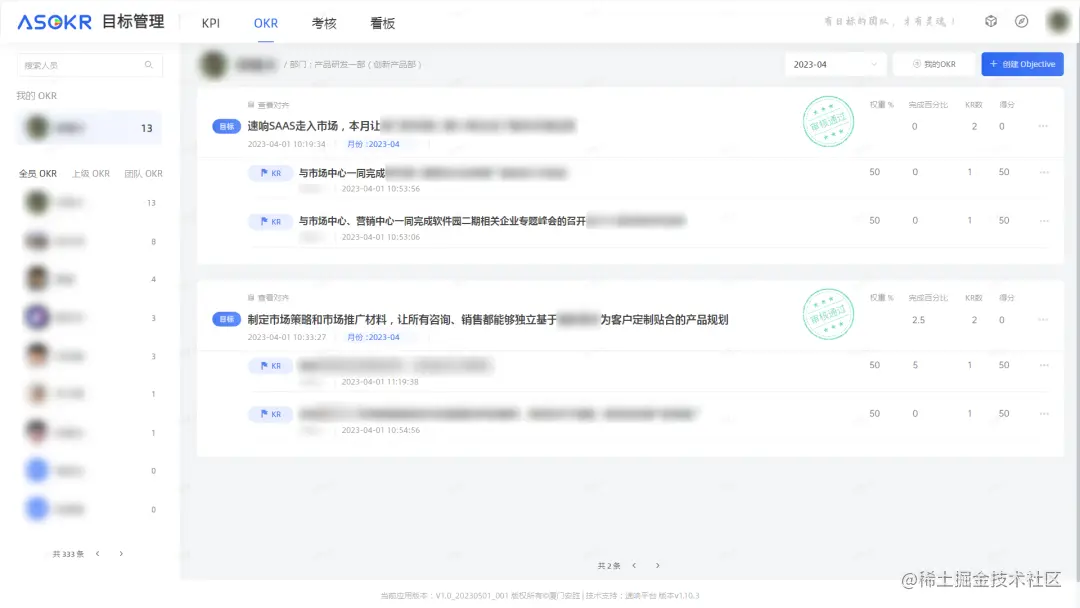The height and width of the screenshot is (608, 1080).
Task: Open the KPI tab
Action: [211, 23]
